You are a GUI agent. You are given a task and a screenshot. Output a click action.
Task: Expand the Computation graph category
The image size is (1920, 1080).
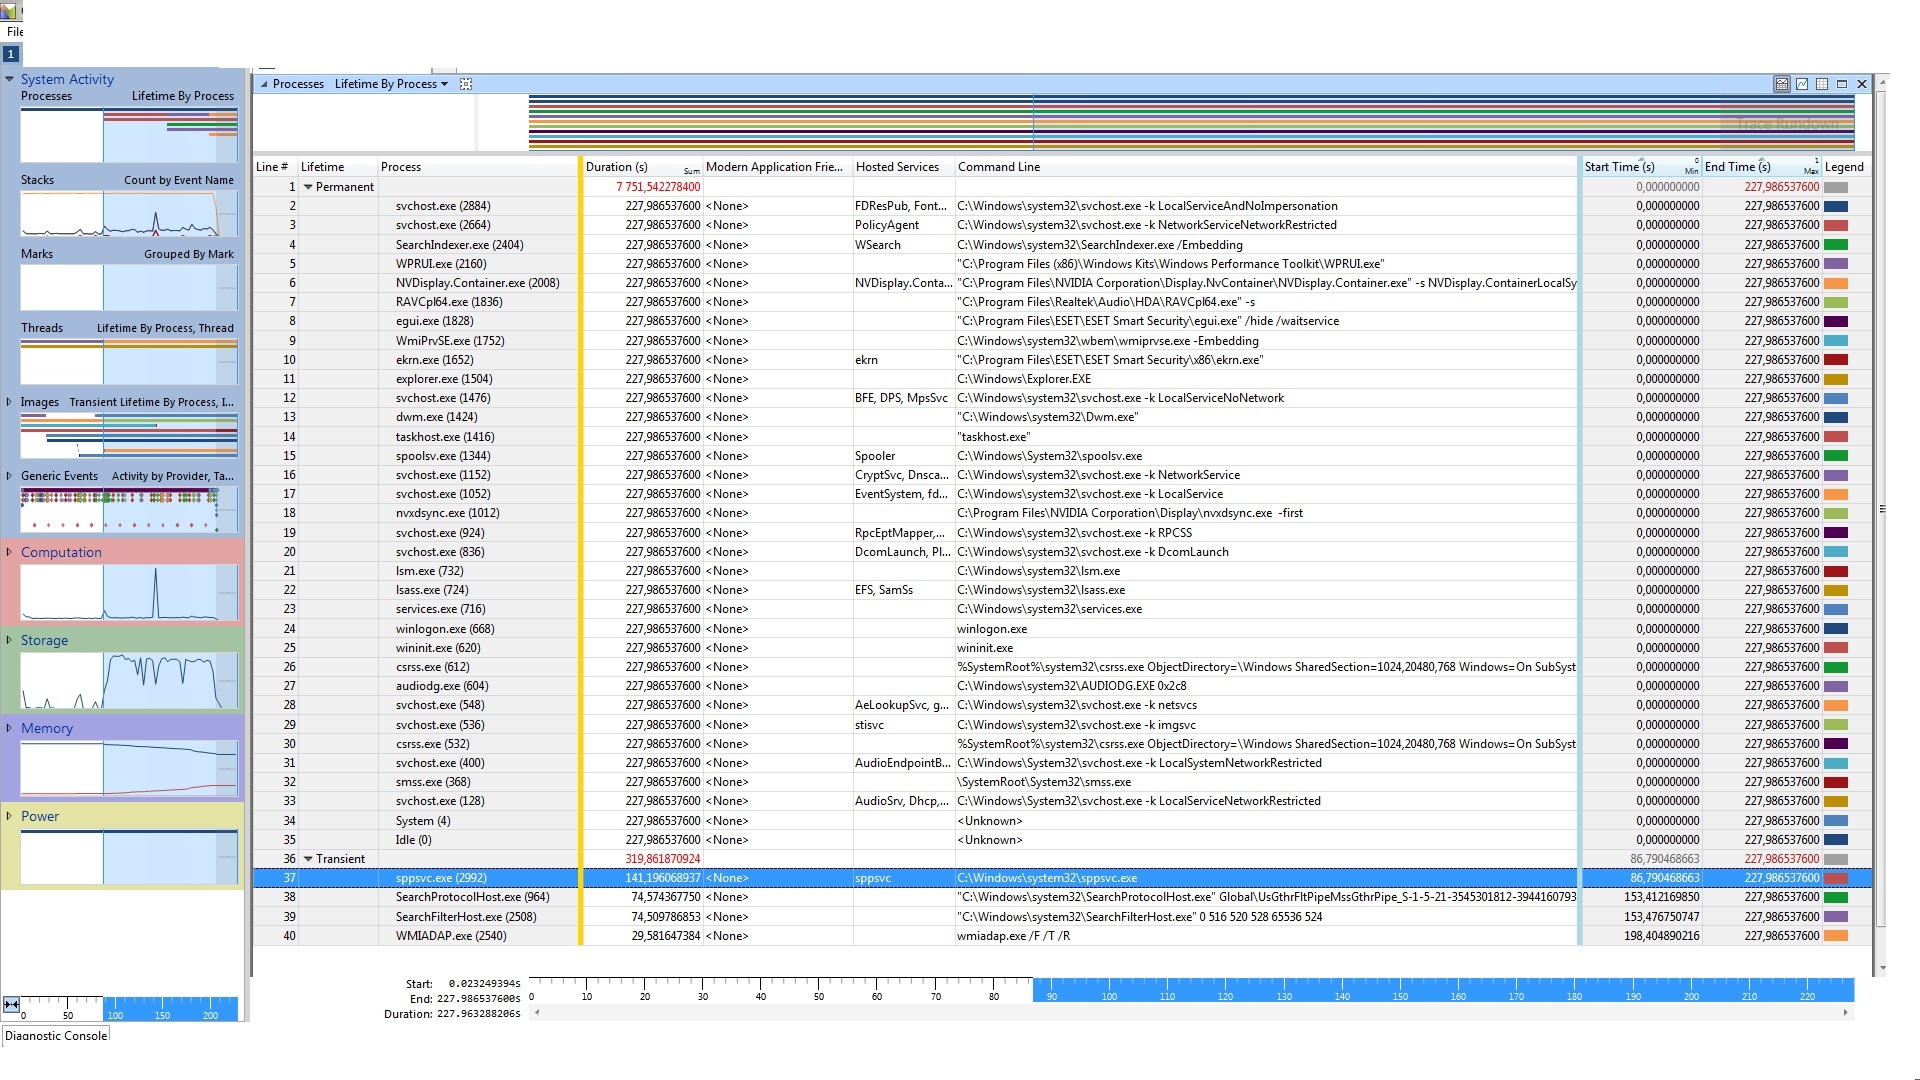9,552
